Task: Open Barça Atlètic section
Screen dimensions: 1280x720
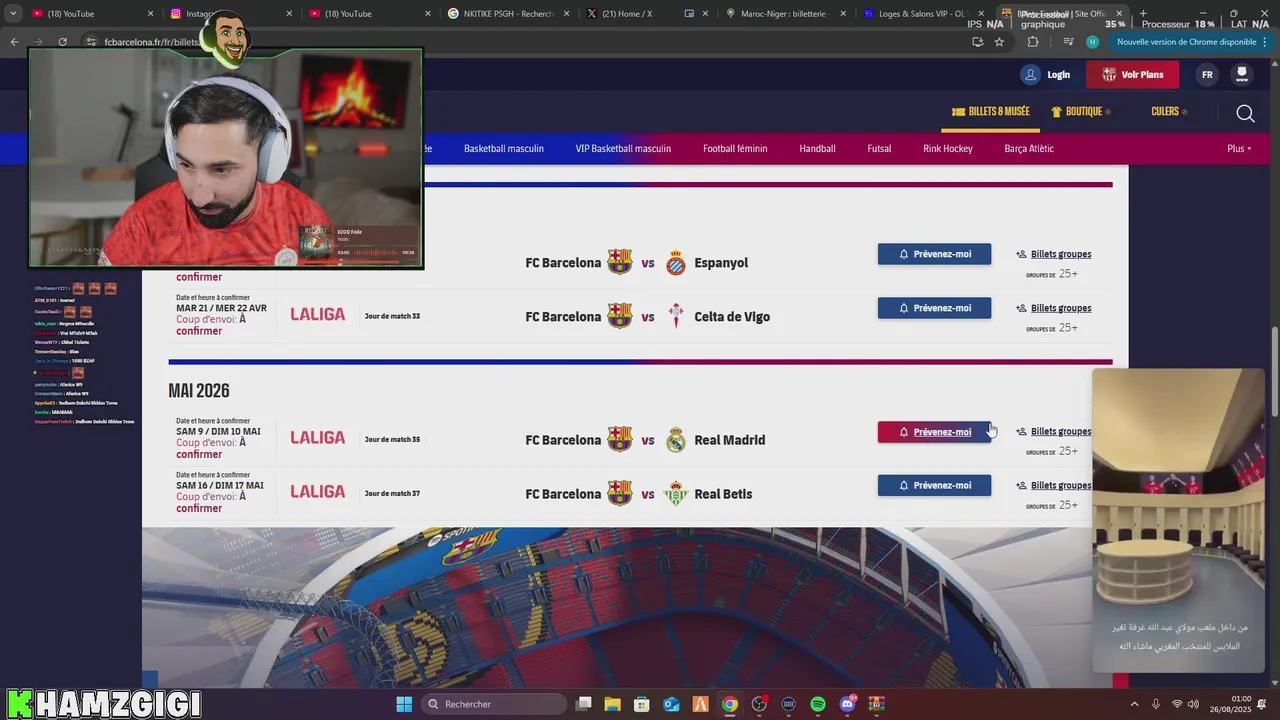Action: pyautogui.click(x=1029, y=148)
